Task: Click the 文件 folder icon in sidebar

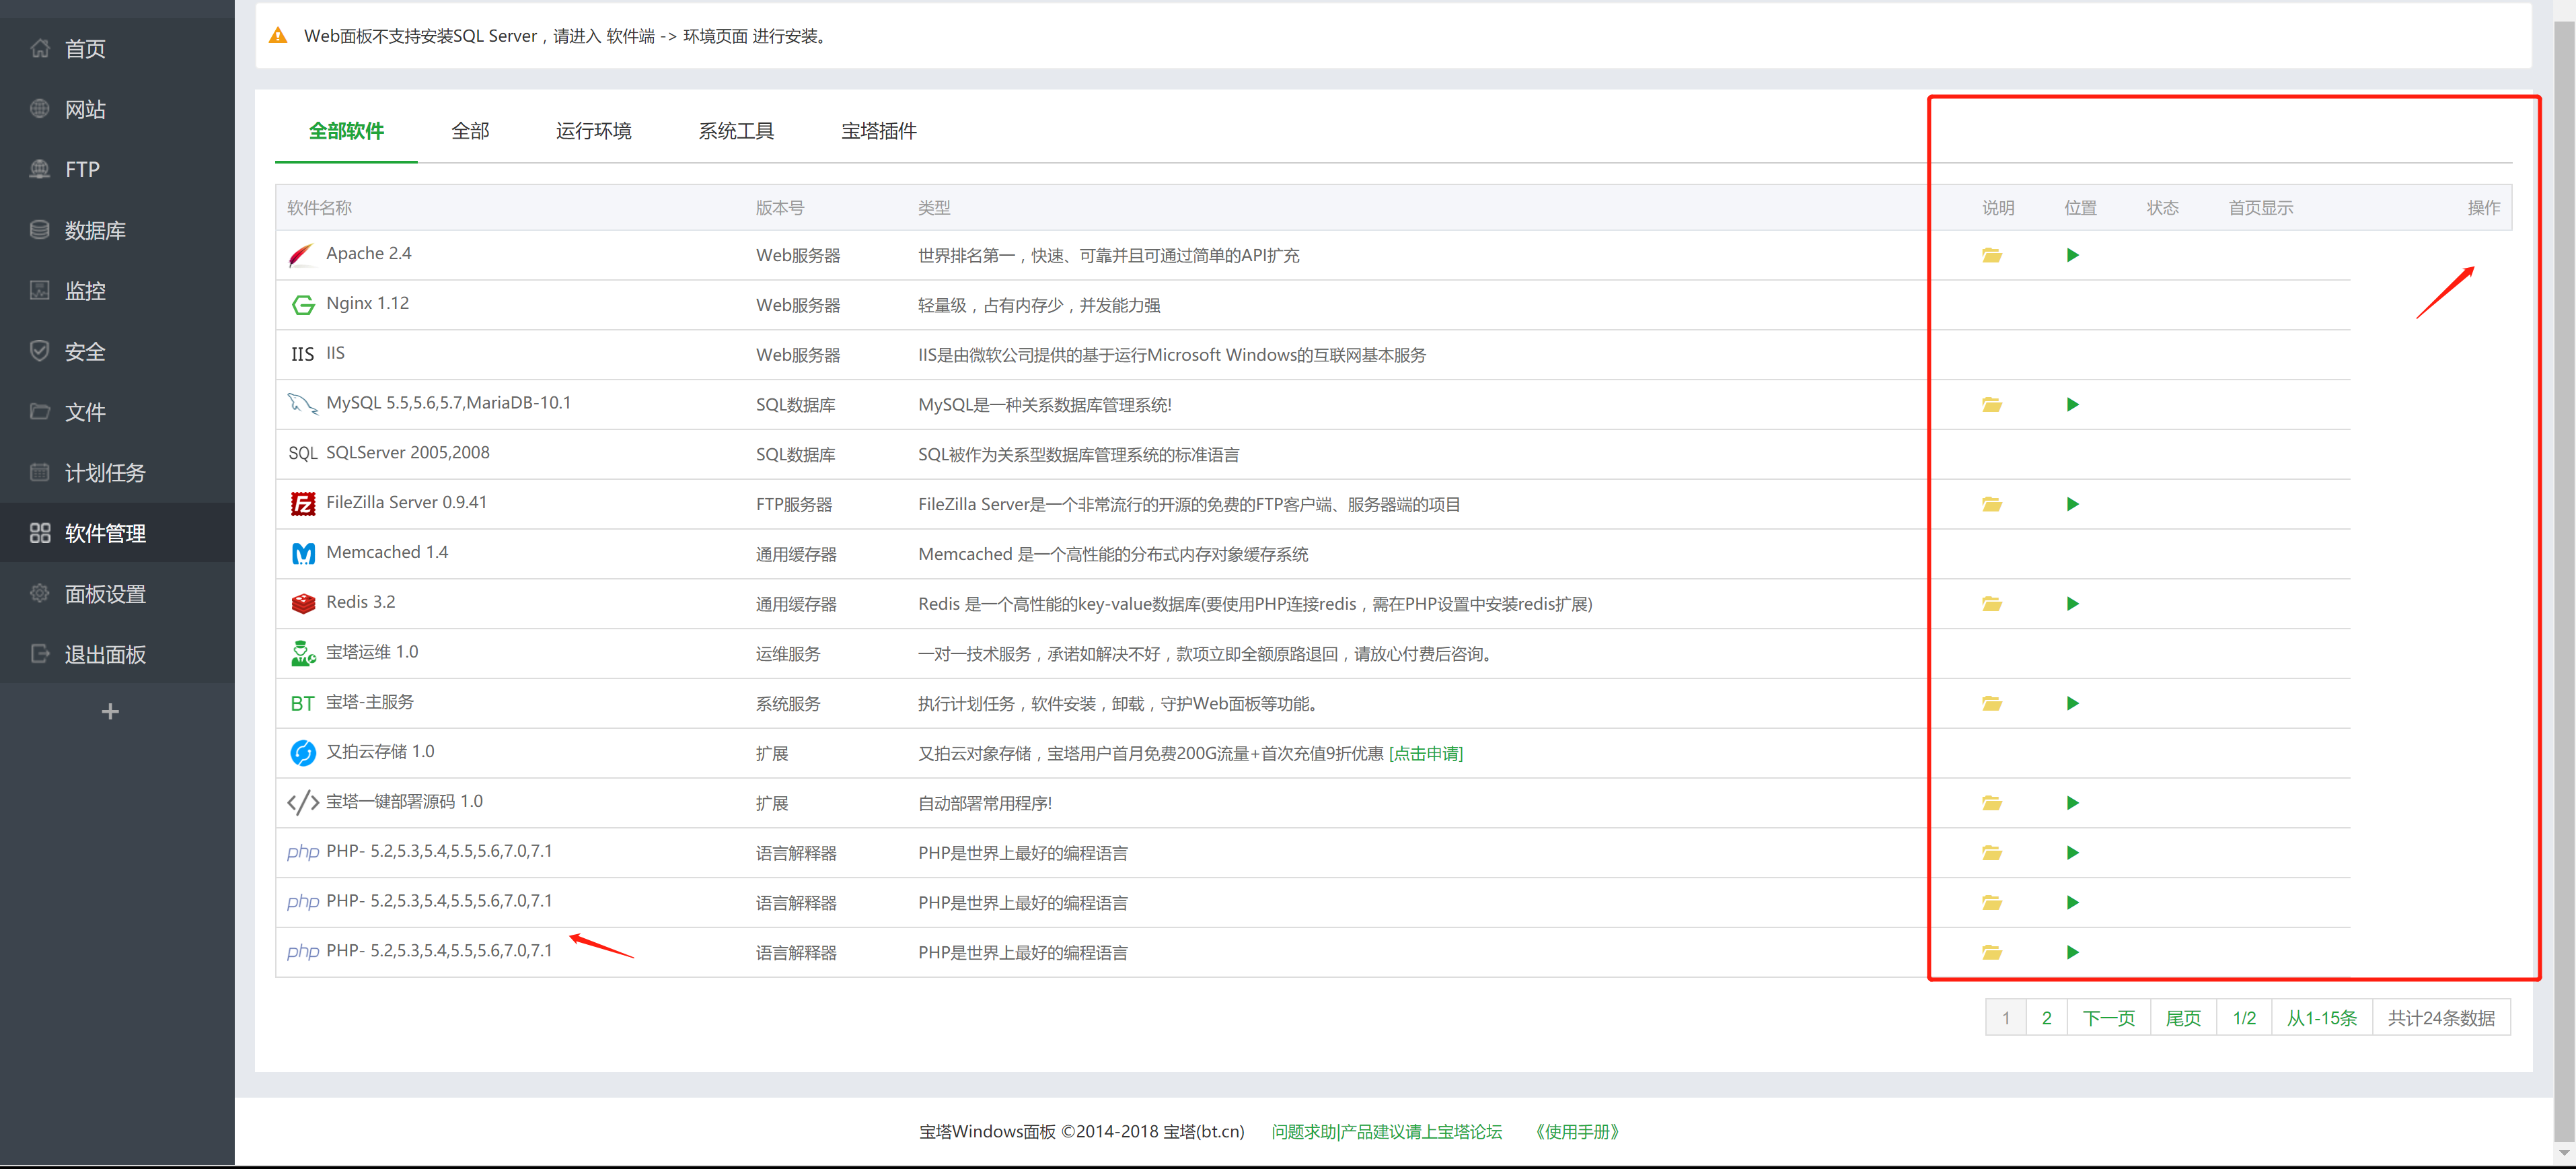Action: tap(40, 411)
